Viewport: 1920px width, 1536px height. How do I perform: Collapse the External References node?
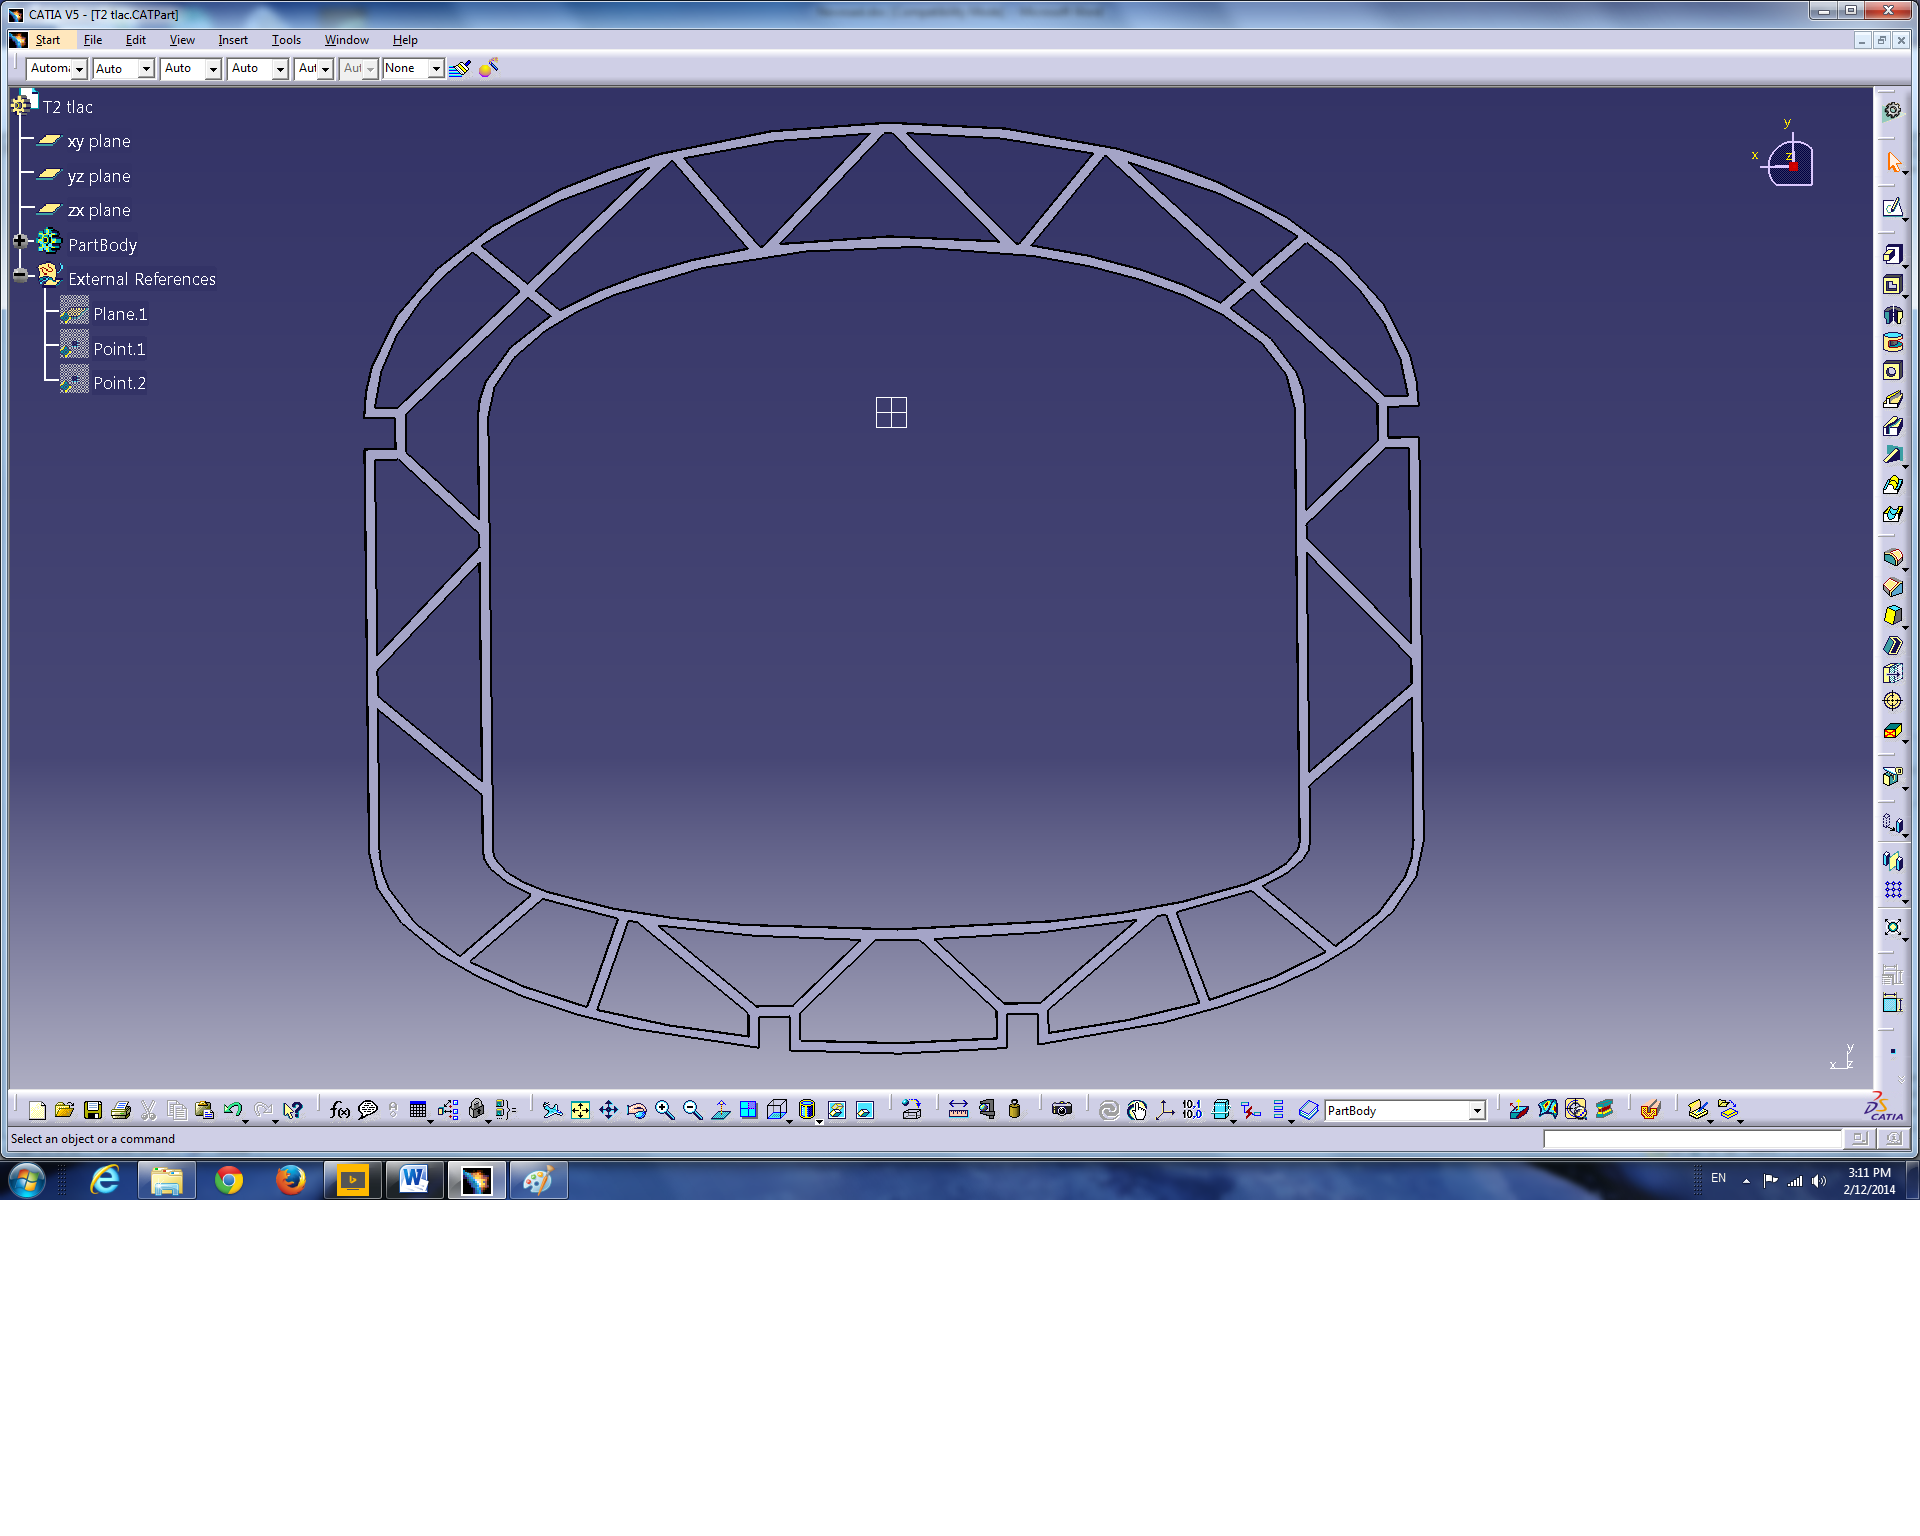point(19,275)
